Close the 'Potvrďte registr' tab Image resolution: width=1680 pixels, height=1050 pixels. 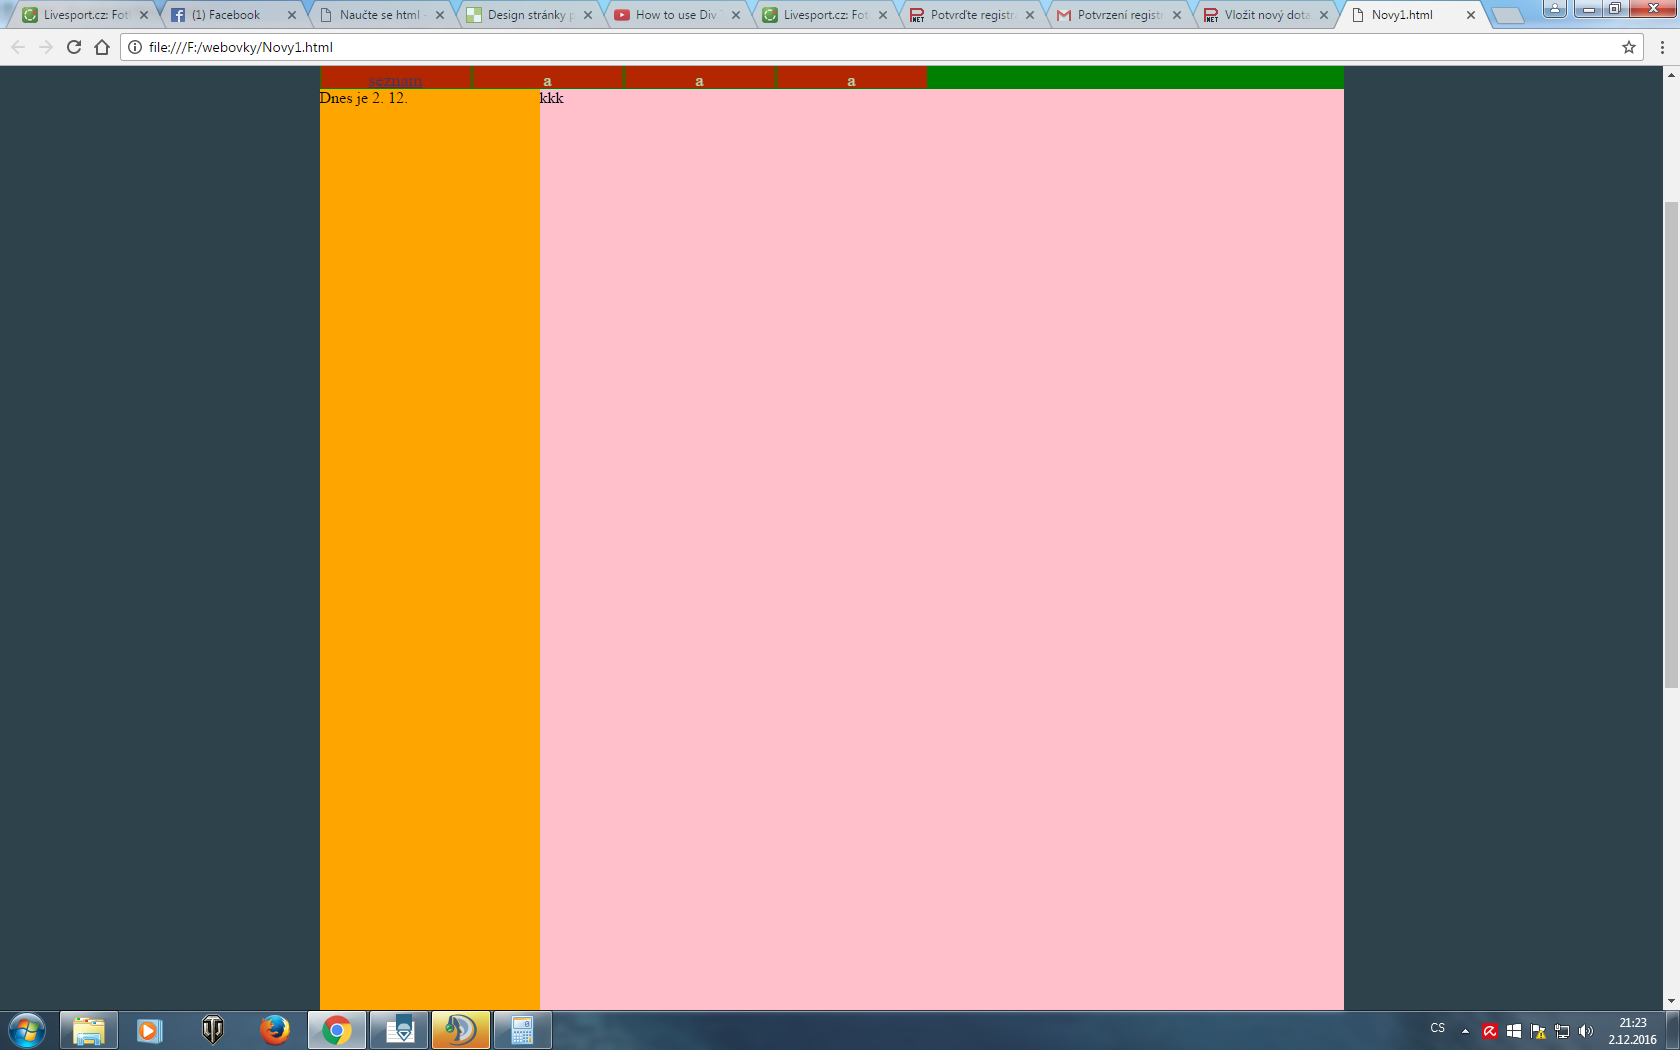pos(1030,15)
